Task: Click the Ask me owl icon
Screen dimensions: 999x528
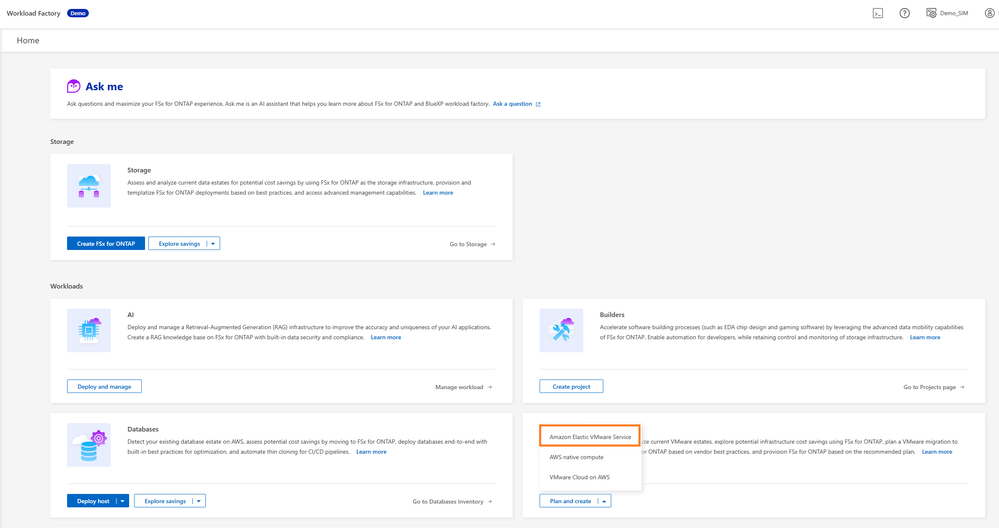Action: click(73, 86)
